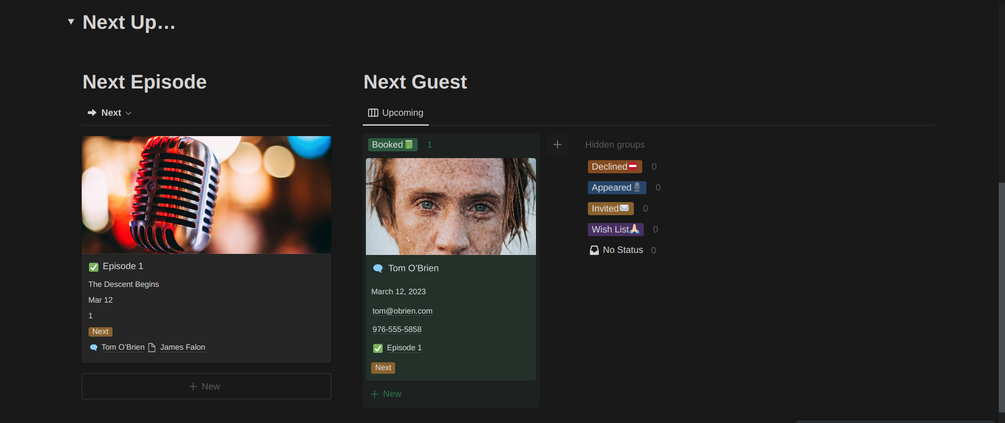Click the page icon before James Falon
1005x423 pixels.
[x=152, y=347]
